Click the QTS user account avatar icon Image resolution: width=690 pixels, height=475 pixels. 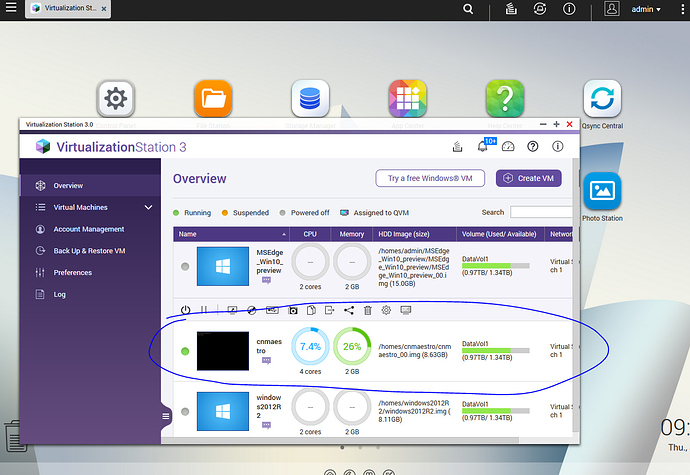[x=612, y=9]
